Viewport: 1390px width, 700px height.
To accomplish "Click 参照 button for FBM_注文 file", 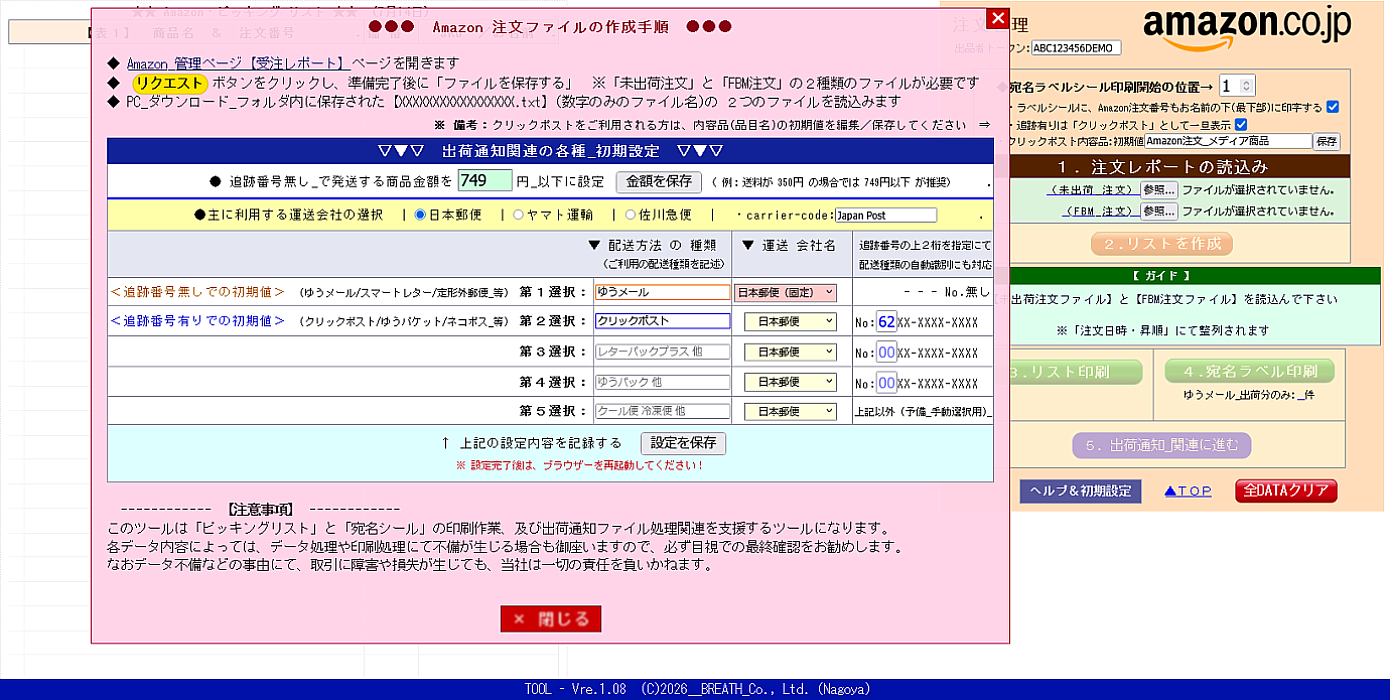I will tap(1159, 211).
